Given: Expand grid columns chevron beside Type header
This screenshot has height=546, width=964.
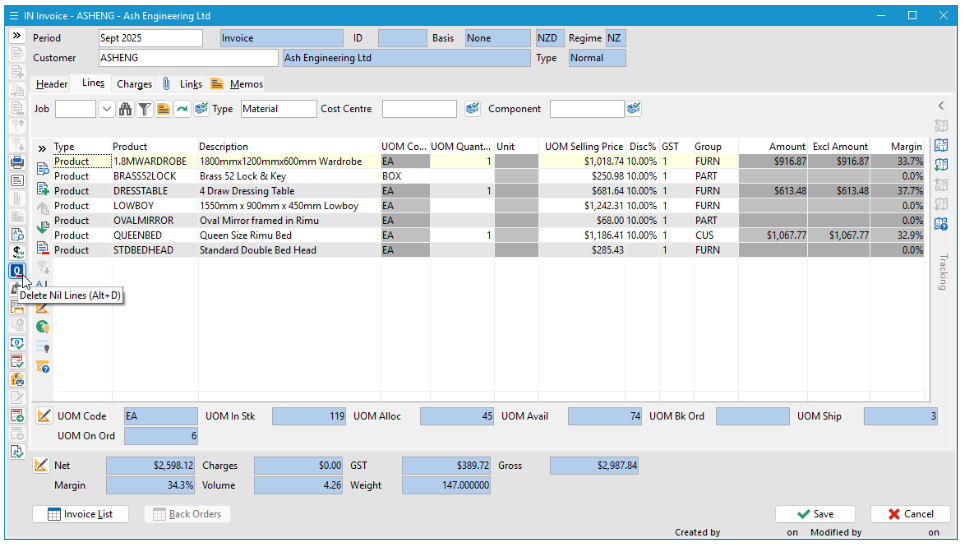Looking at the screenshot, I should pyautogui.click(x=42, y=147).
